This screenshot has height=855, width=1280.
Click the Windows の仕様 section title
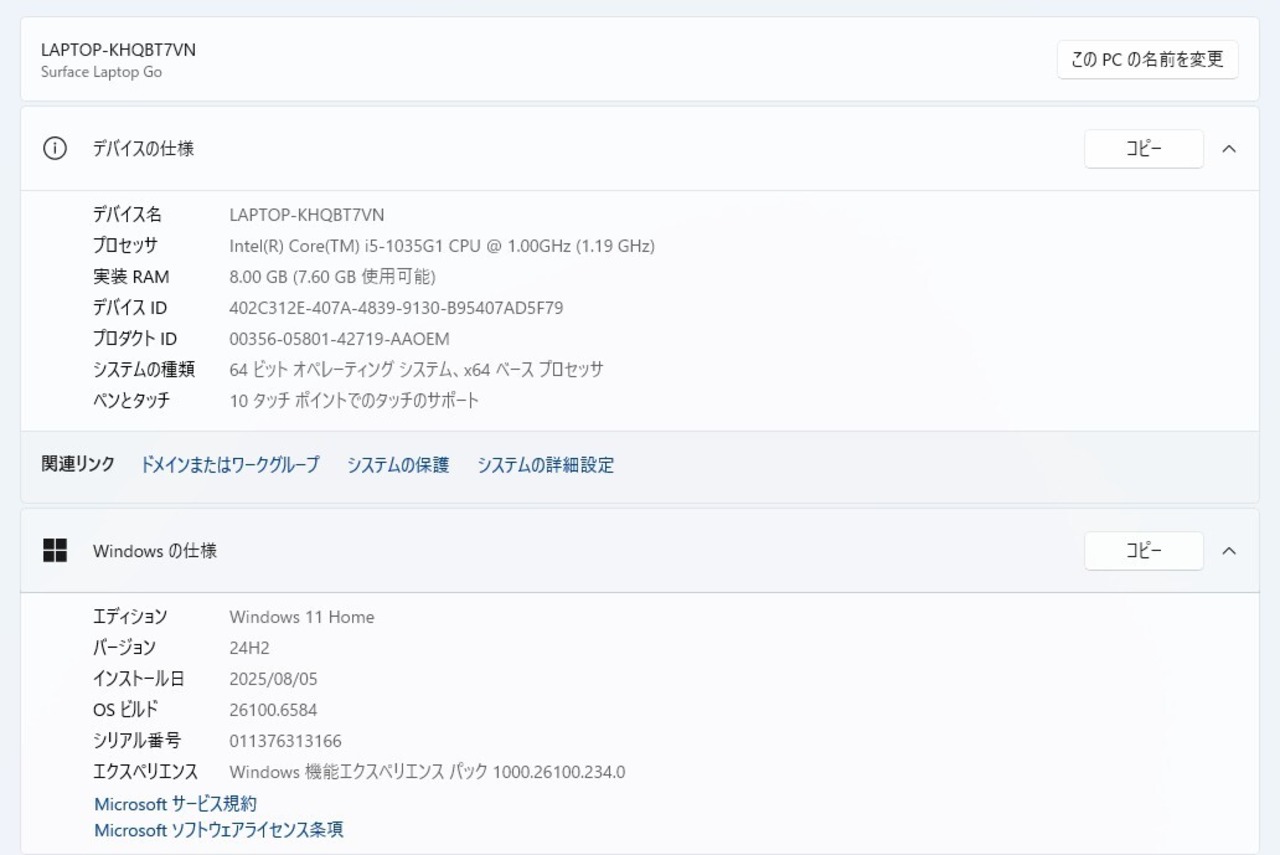(x=155, y=550)
